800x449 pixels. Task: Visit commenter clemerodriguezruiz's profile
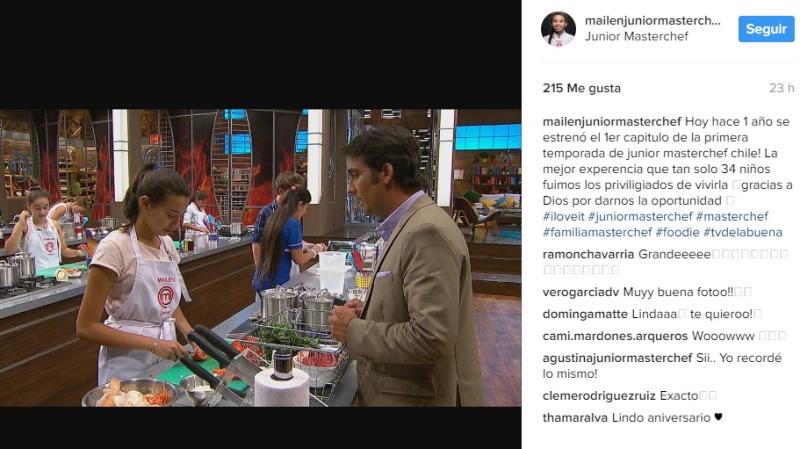click(x=599, y=395)
